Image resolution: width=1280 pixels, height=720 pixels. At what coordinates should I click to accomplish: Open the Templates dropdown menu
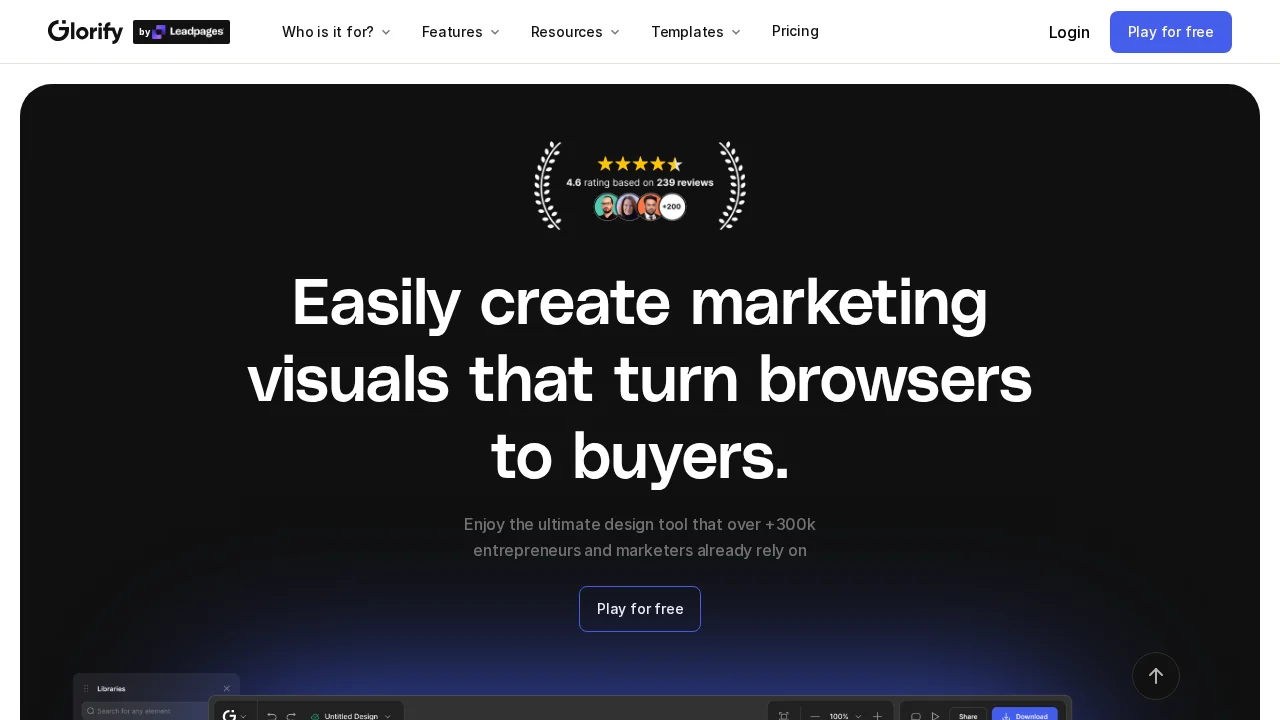click(695, 32)
